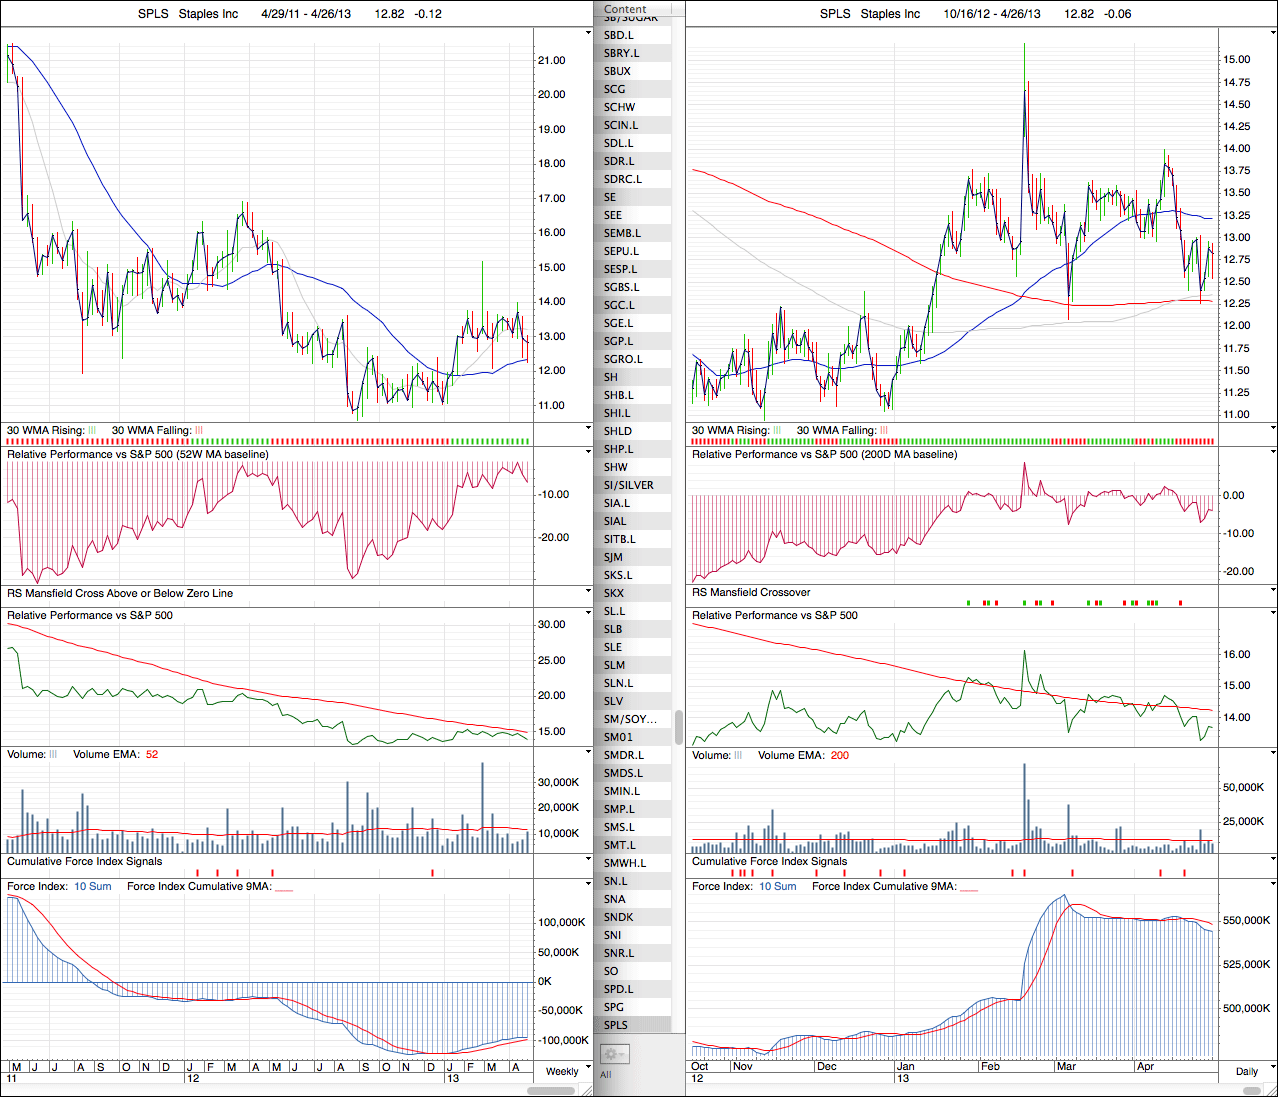This screenshot has height=1097, width=1278.
Task: Open weekly RS Mansfield Cross panel arrow
Action: [x=588, y=592]
